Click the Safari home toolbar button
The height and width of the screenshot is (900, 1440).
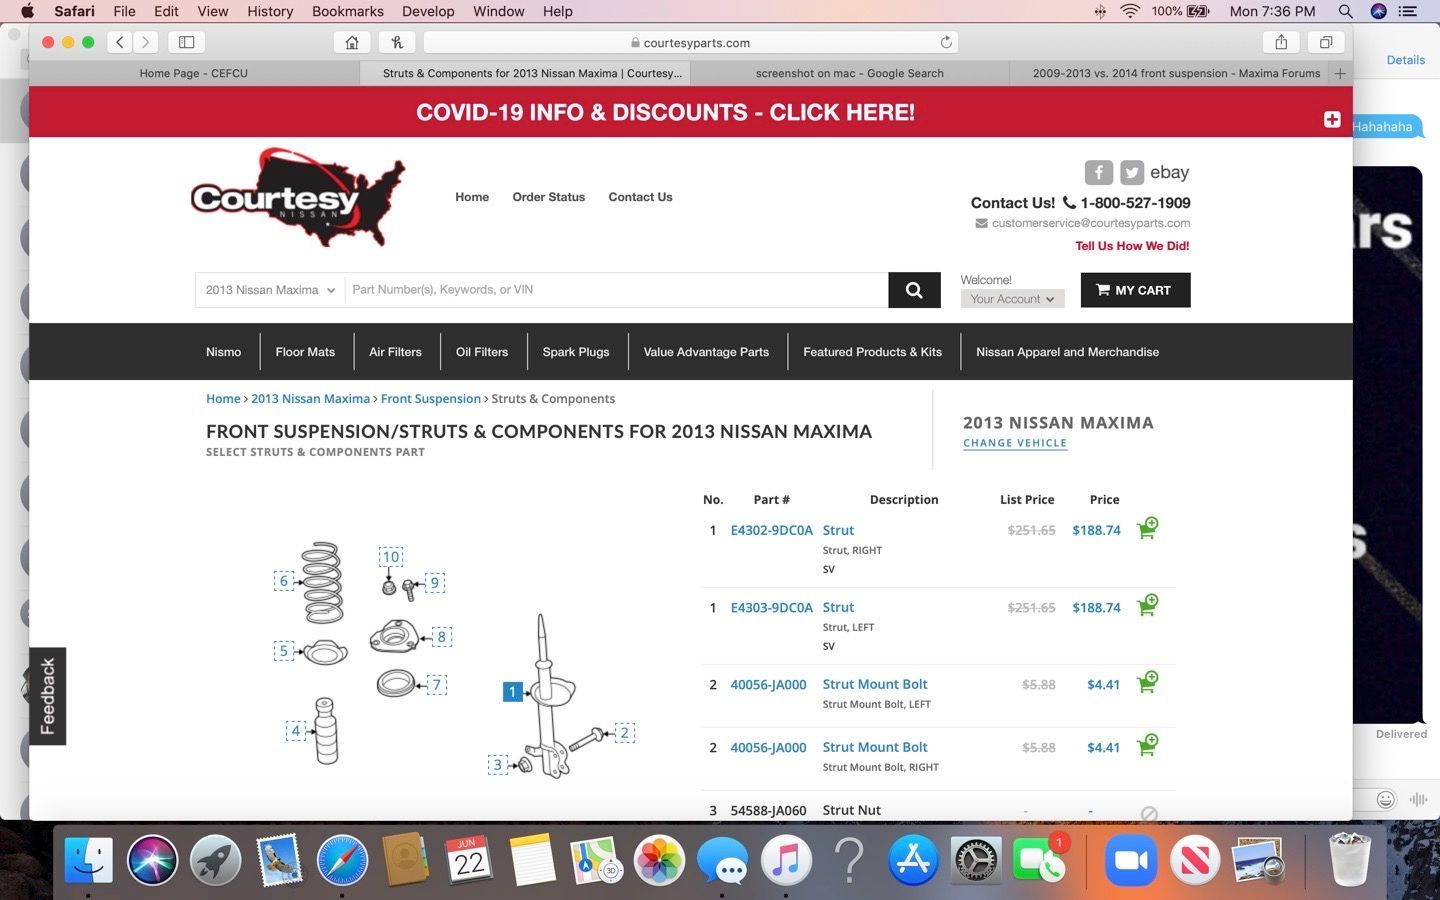352,42
